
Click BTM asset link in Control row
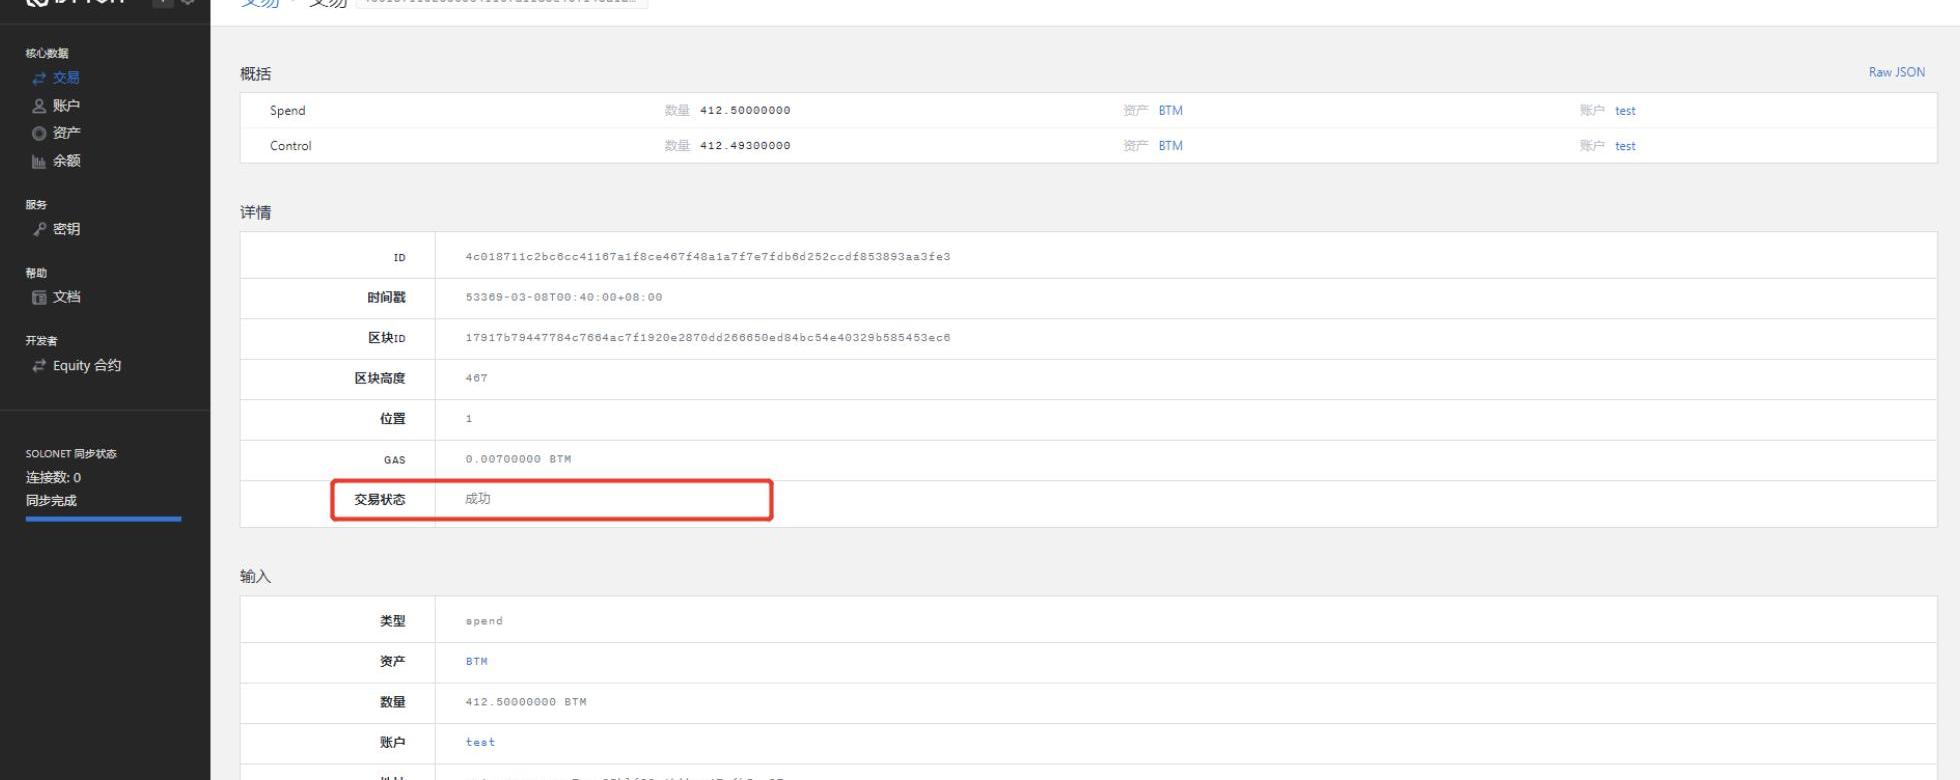[x=1170, y=146]
